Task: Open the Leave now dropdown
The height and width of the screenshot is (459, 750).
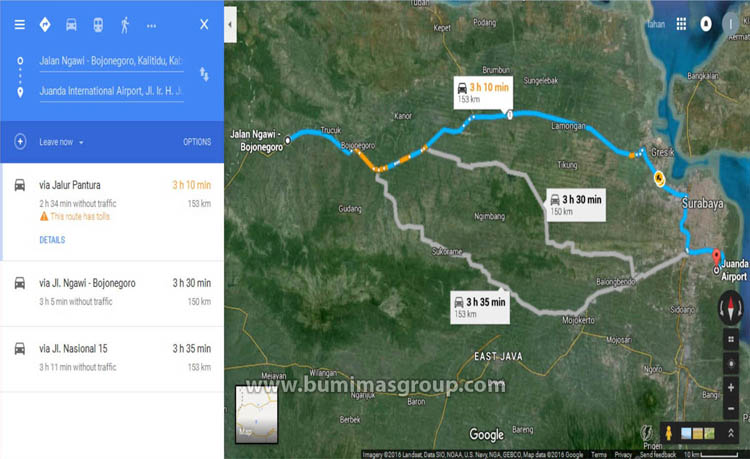Action: [x=61, y=142]
